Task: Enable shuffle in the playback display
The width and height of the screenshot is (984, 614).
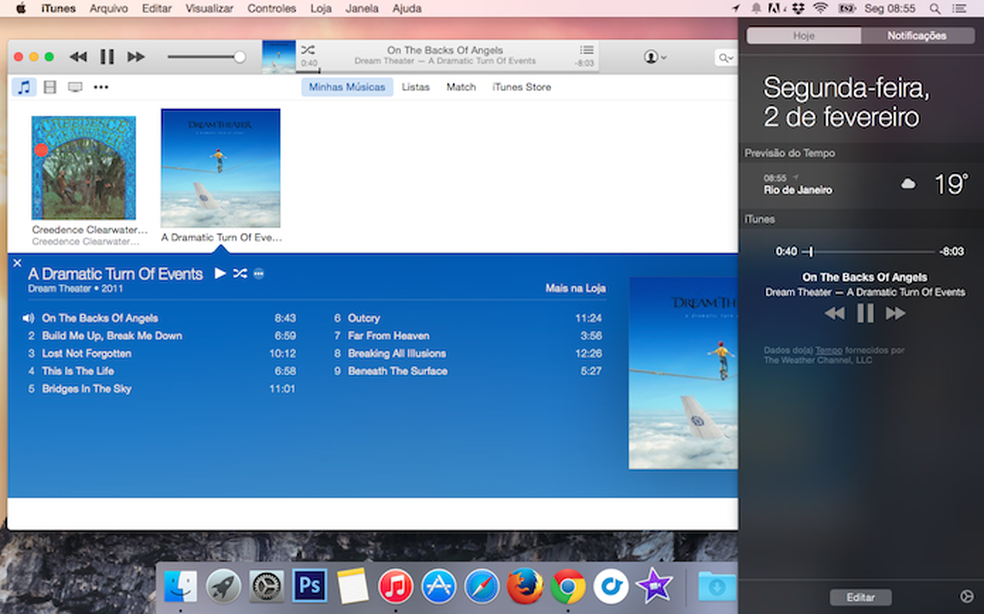Action: [310, 51]
